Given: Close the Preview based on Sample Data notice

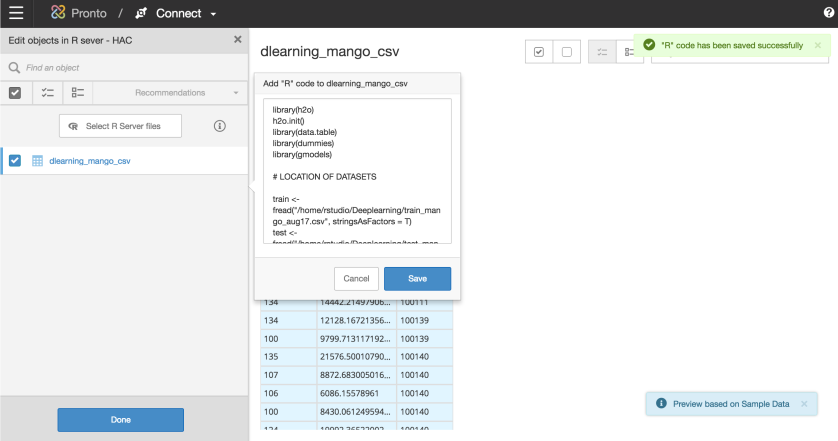Looking at the screenshot, I should tap(804, 404).
